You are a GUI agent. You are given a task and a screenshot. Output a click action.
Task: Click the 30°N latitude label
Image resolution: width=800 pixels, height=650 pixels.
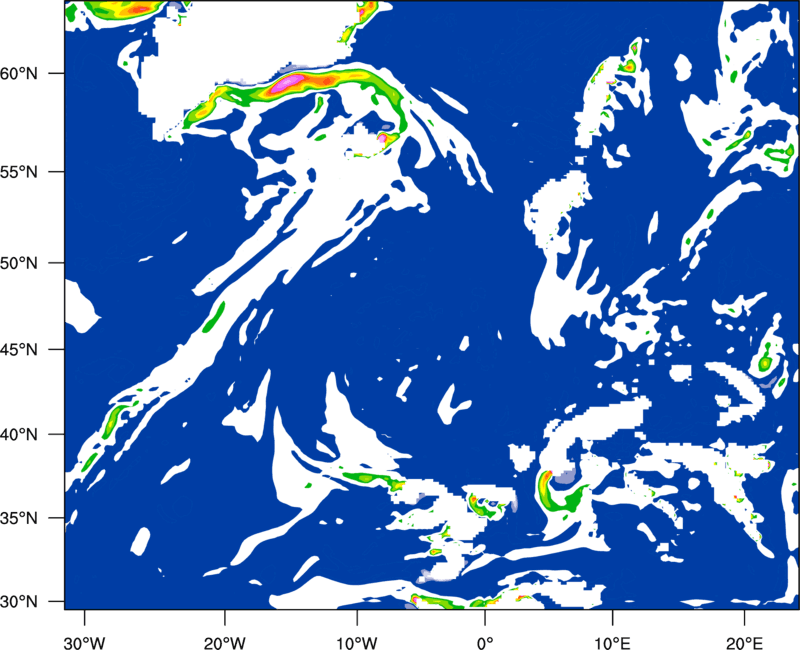coord(19,602)
